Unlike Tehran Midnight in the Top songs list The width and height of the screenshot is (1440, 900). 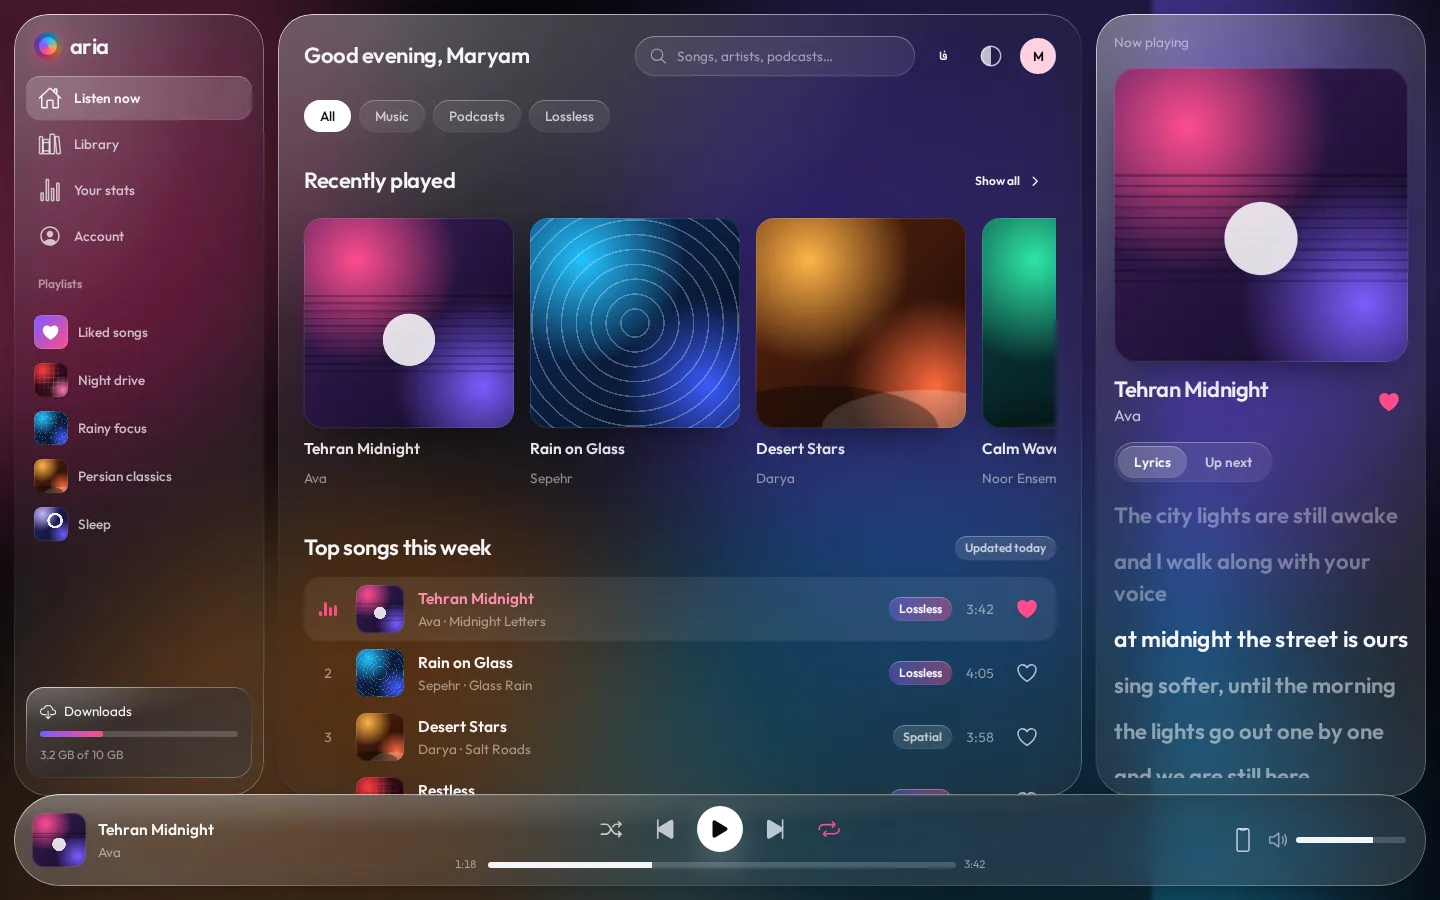point(1027,609)
